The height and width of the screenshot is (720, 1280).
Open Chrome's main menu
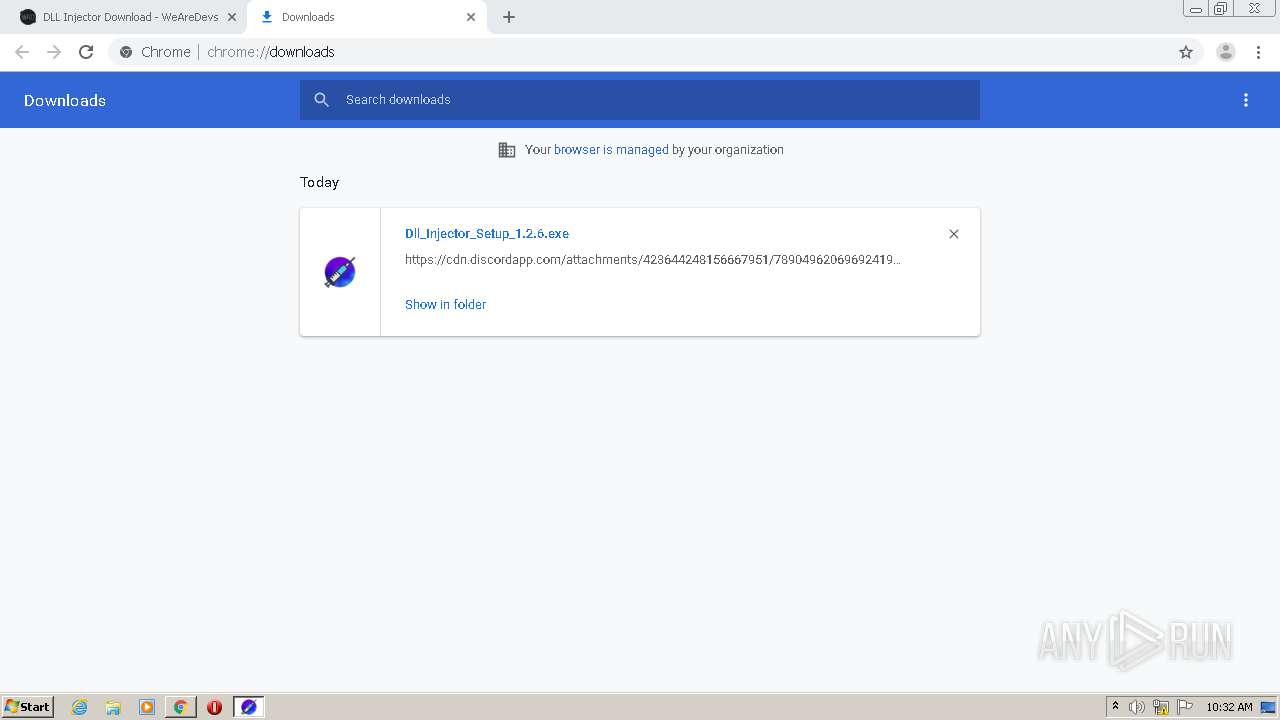(x=1258, y=52)
